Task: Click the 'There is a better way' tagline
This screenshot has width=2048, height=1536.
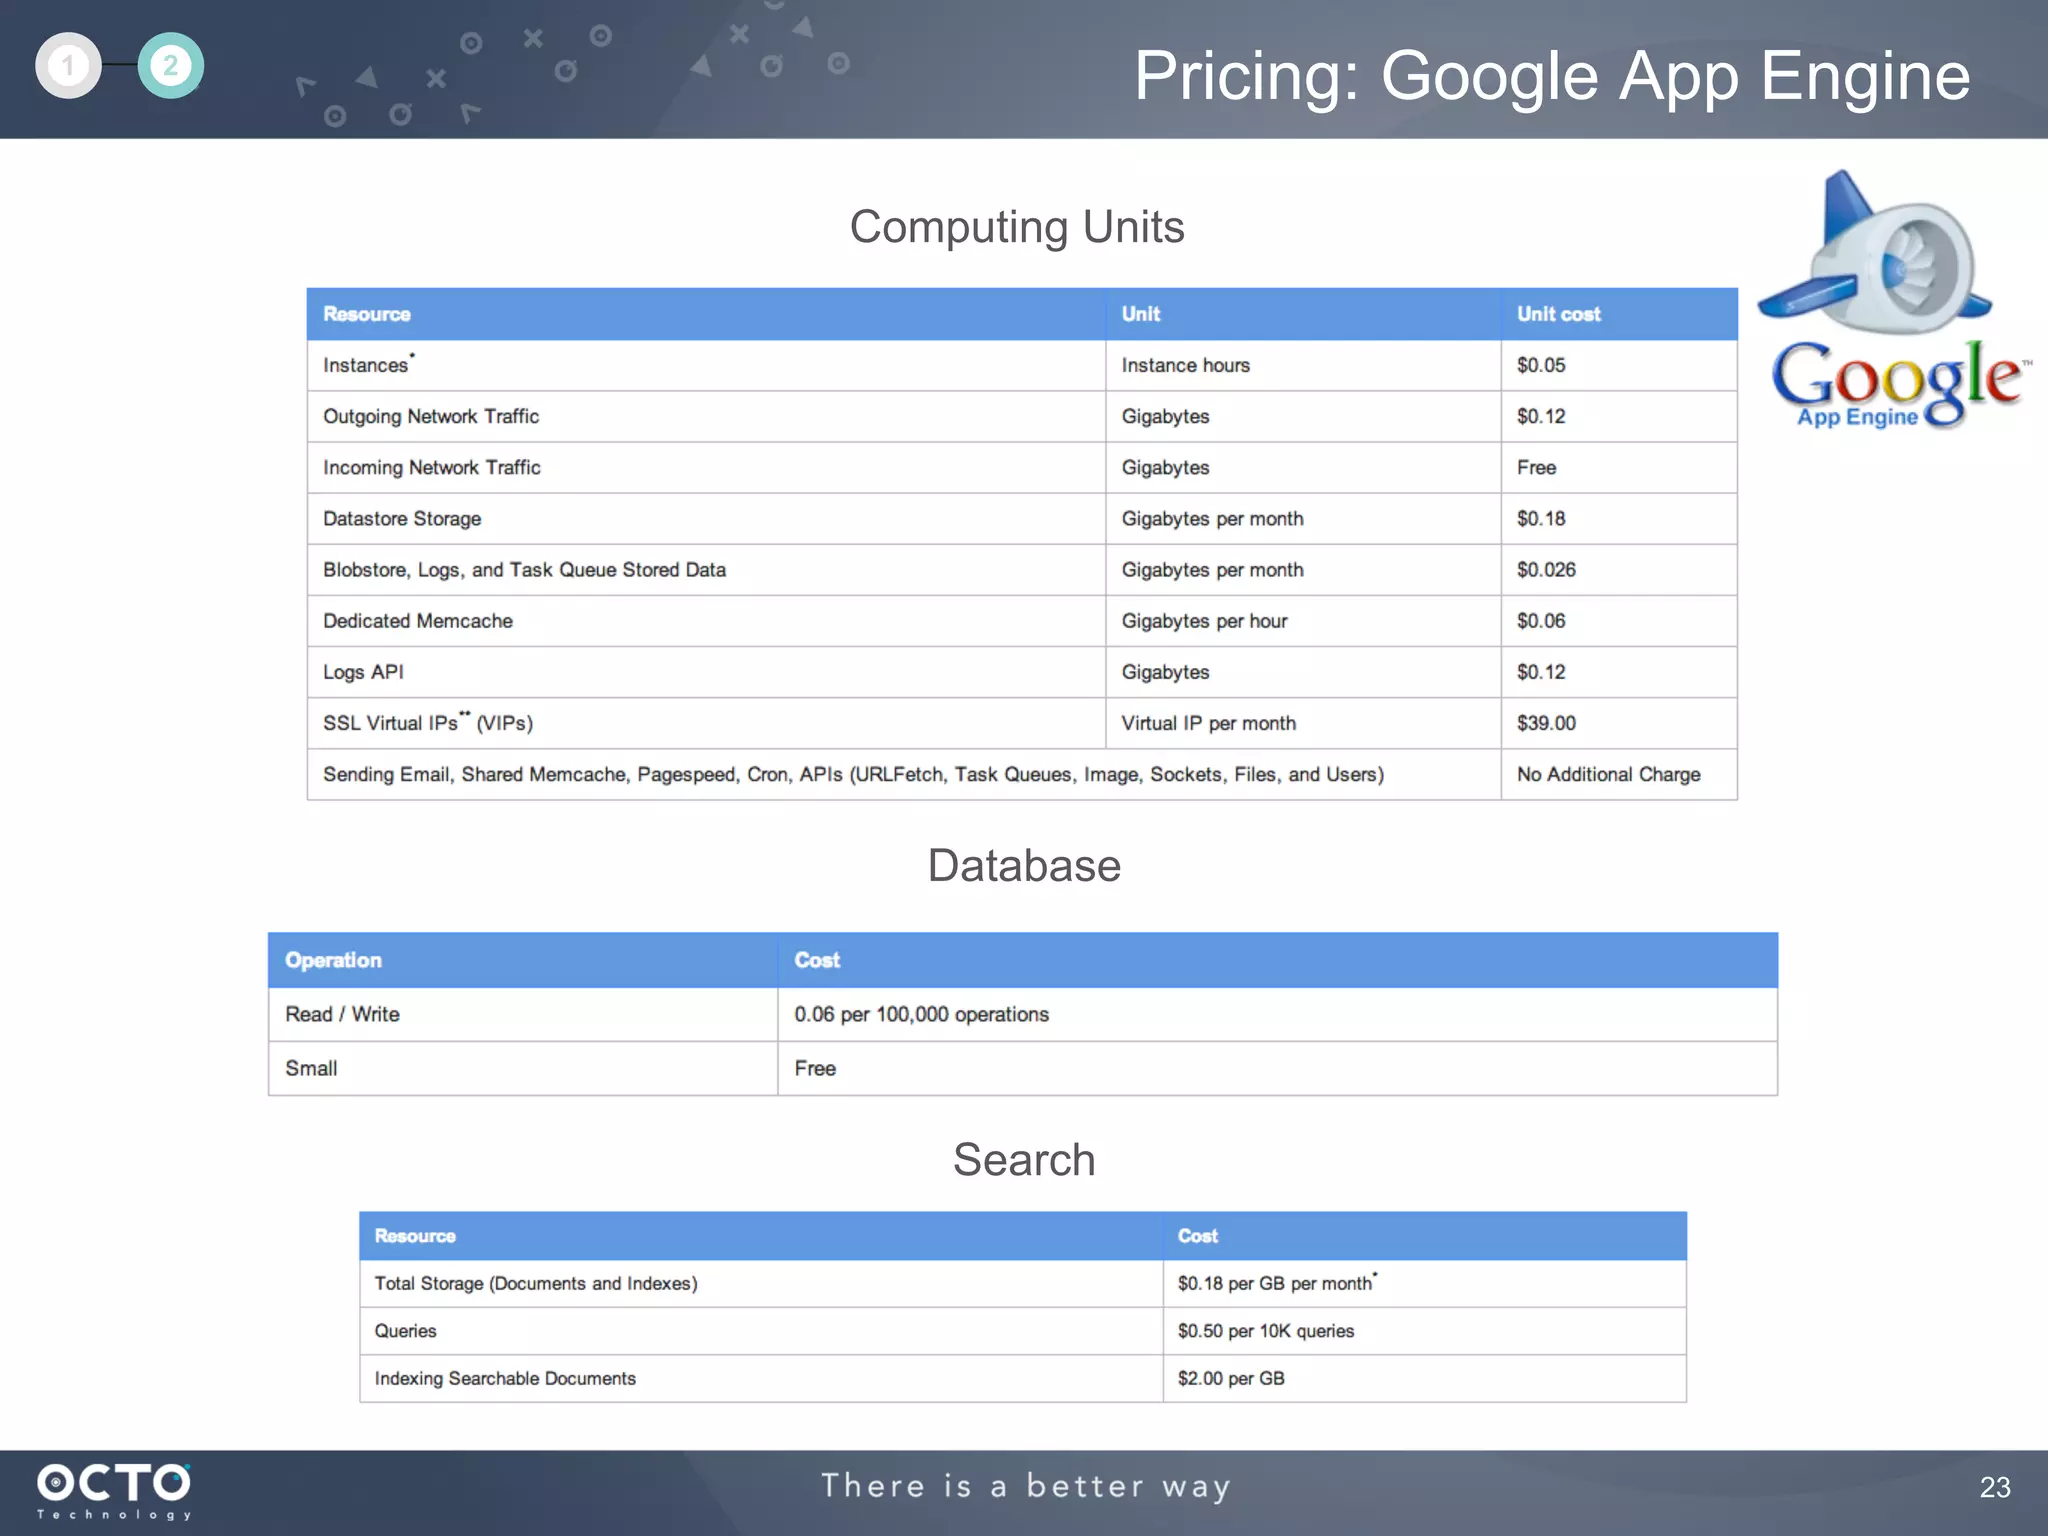Action: click(1026, 1486)
